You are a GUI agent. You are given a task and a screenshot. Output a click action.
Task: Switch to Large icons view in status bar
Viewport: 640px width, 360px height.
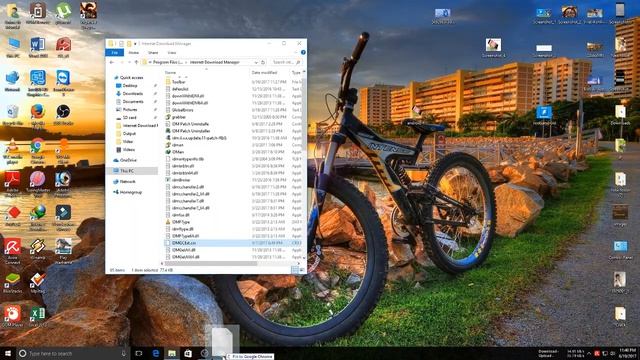point(302,270)
